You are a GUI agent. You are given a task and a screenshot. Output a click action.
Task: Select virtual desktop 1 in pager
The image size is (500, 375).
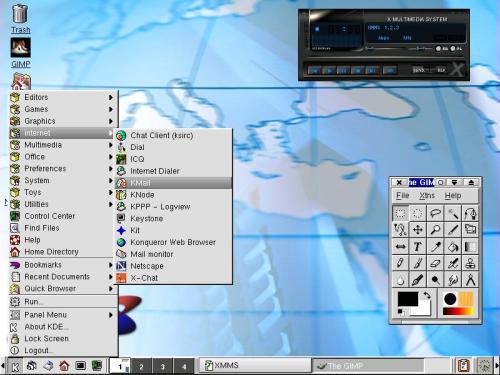[x=120, y=367]
